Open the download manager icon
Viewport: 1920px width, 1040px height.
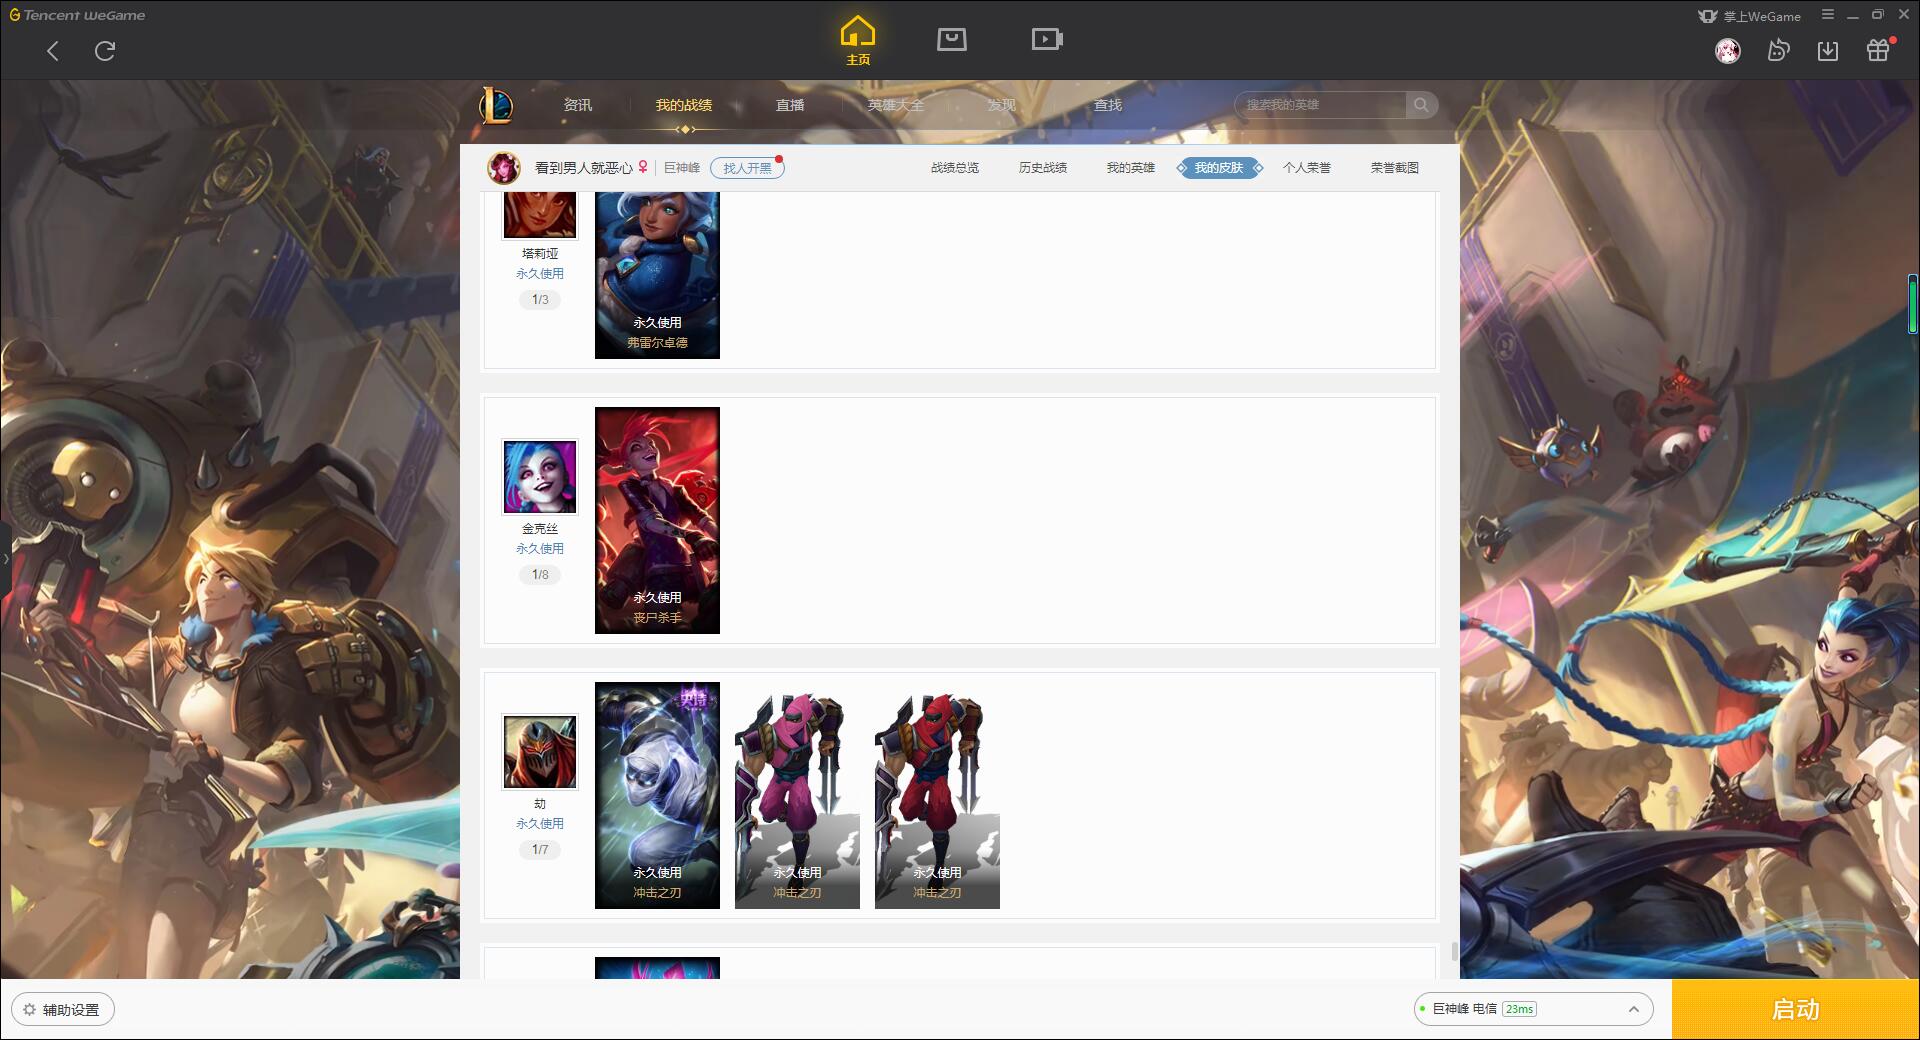point(1828,51)
